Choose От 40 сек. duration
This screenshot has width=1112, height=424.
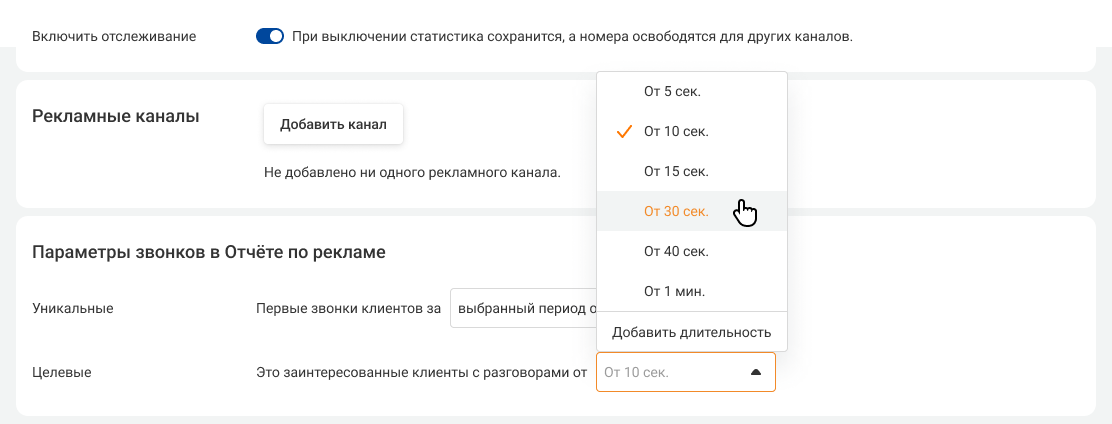(x=676, y=251)
